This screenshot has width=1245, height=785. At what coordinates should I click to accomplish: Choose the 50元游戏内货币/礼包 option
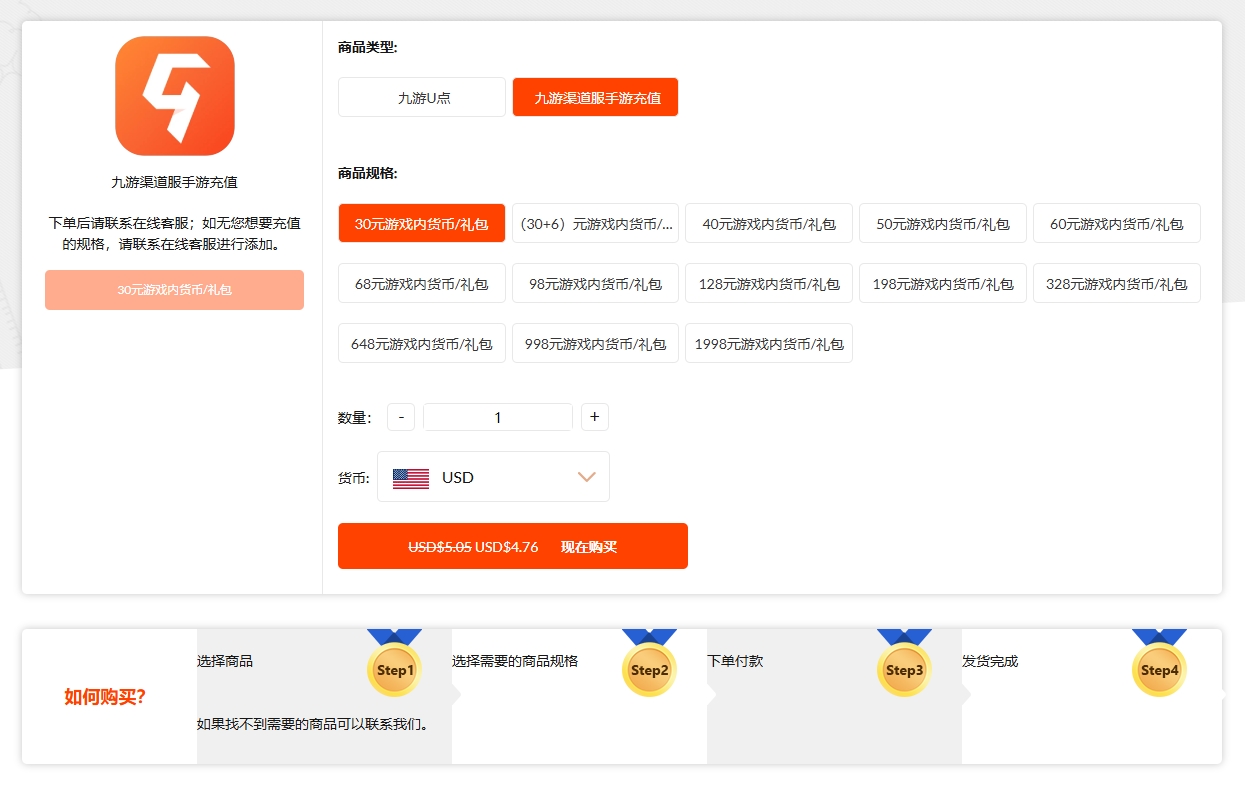click(943, 223)
